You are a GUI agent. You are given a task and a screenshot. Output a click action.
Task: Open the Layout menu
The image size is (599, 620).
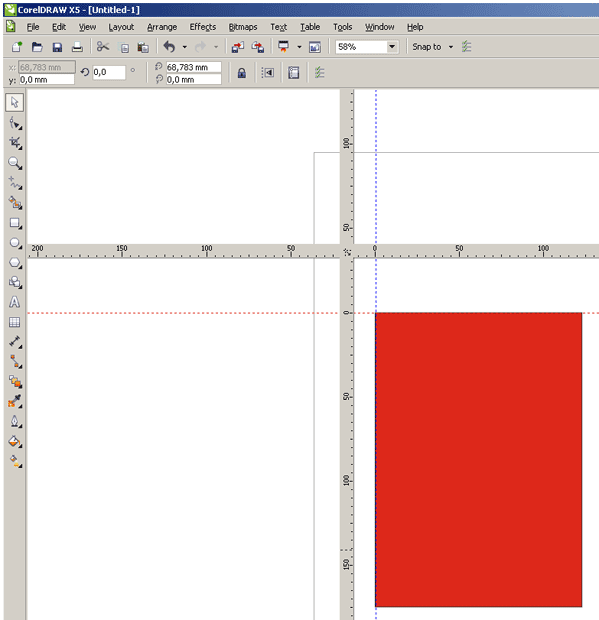pos(121,27)
